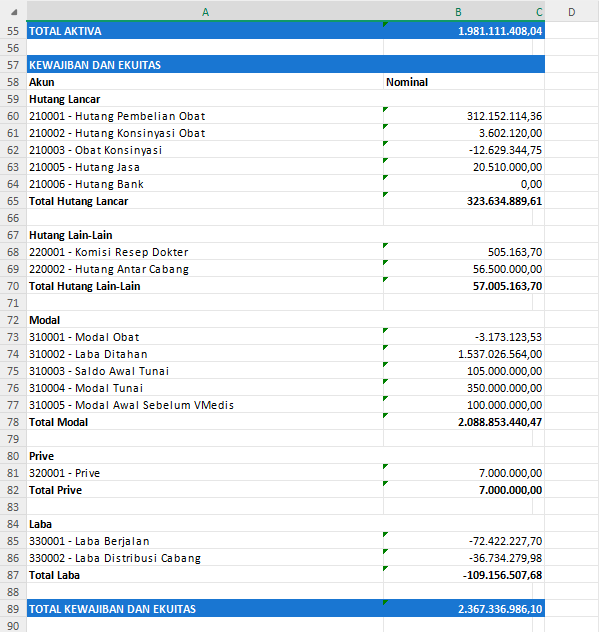Screen dimensions: 599x632
Task: Select column B header
Action: (x=458, y=12)
